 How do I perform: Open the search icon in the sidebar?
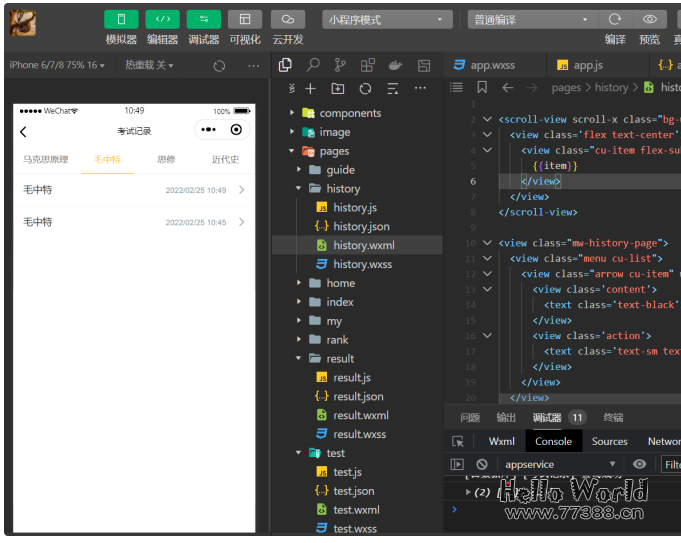pos(313,65)
